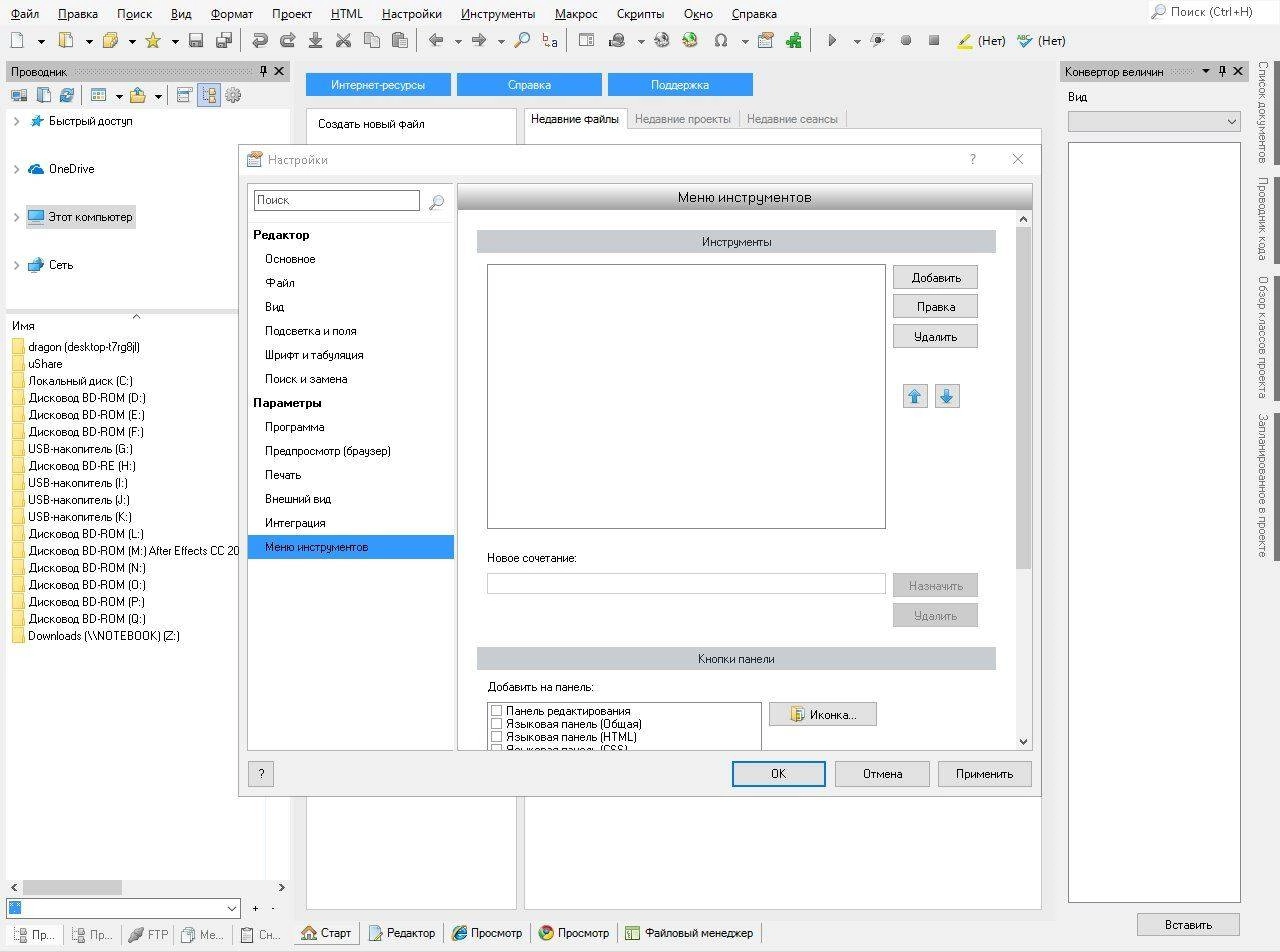The height and width of the screenshot is (952, 1280).
Task: Click the Copy icon in toolbar
Action: point(372,41)
